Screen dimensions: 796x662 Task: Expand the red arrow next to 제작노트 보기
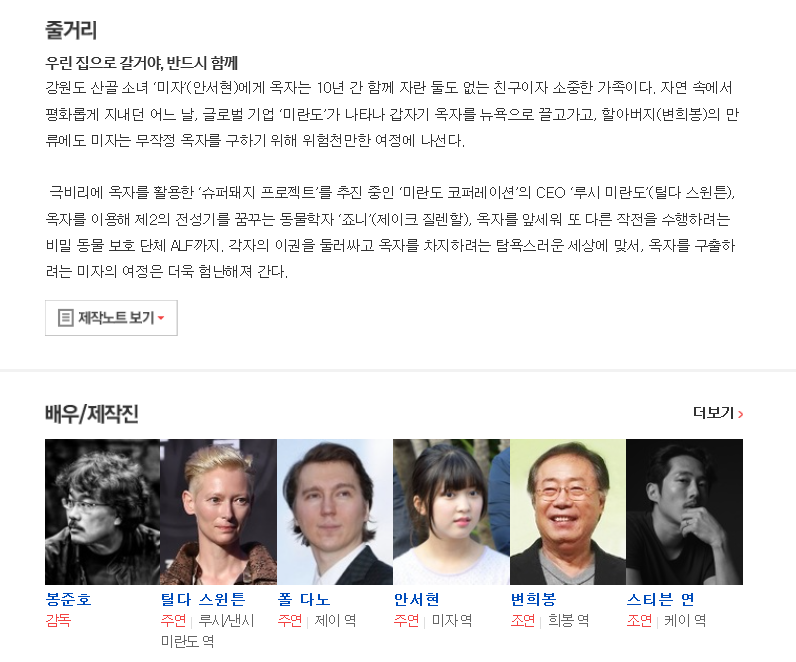click(161, 318)
